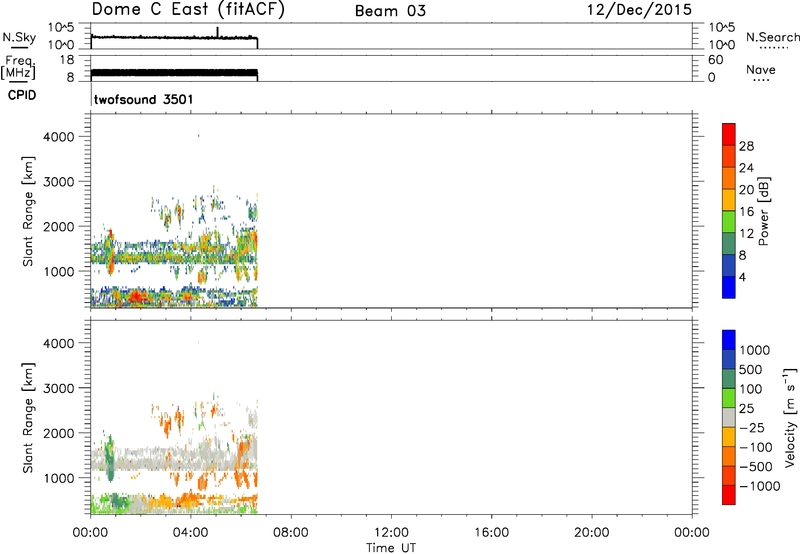Click the '3000' tick on Velocity panel
This screenshot has width=800, height=554.
click(59, 388)
